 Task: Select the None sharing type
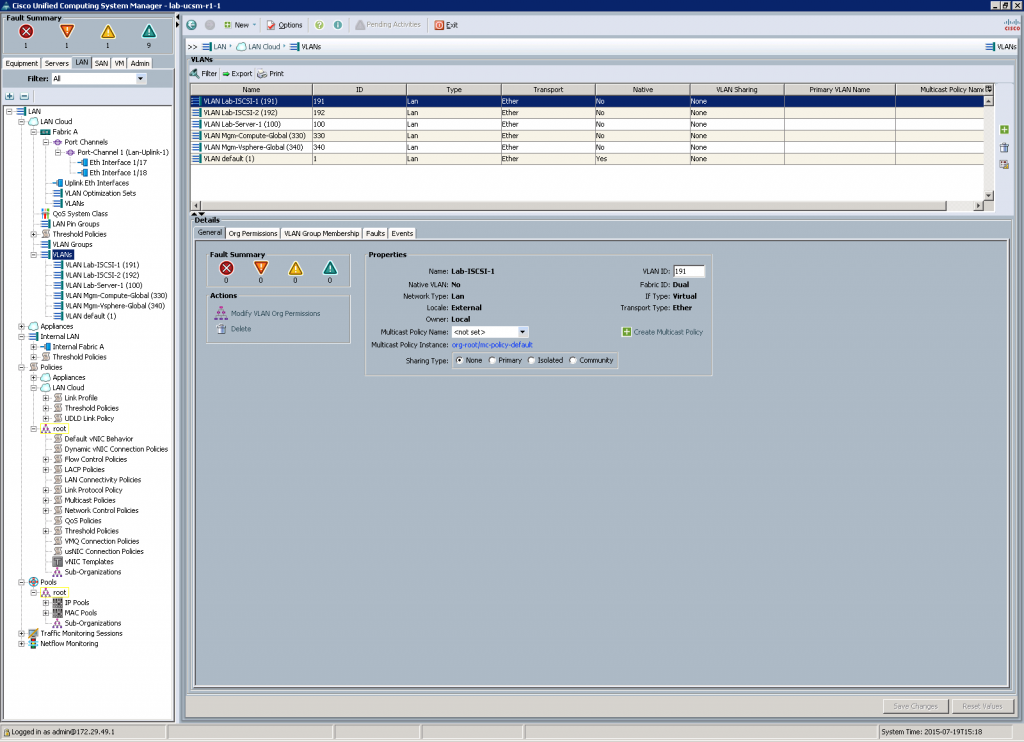tap(460, 361)
